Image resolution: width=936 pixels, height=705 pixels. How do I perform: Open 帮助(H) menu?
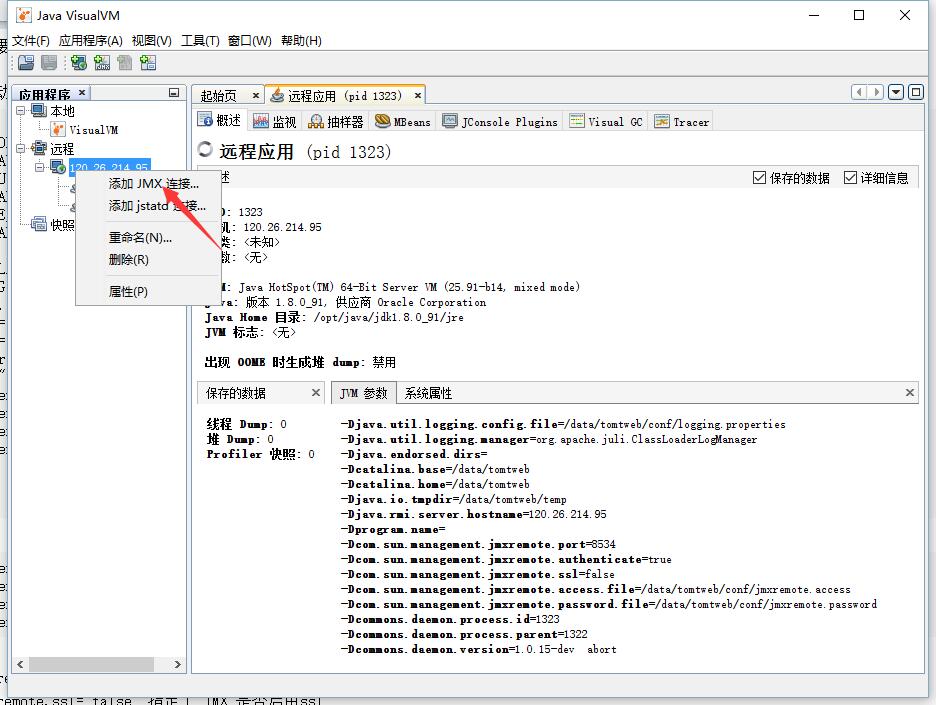pyautogui.click(x=301, y=41)
